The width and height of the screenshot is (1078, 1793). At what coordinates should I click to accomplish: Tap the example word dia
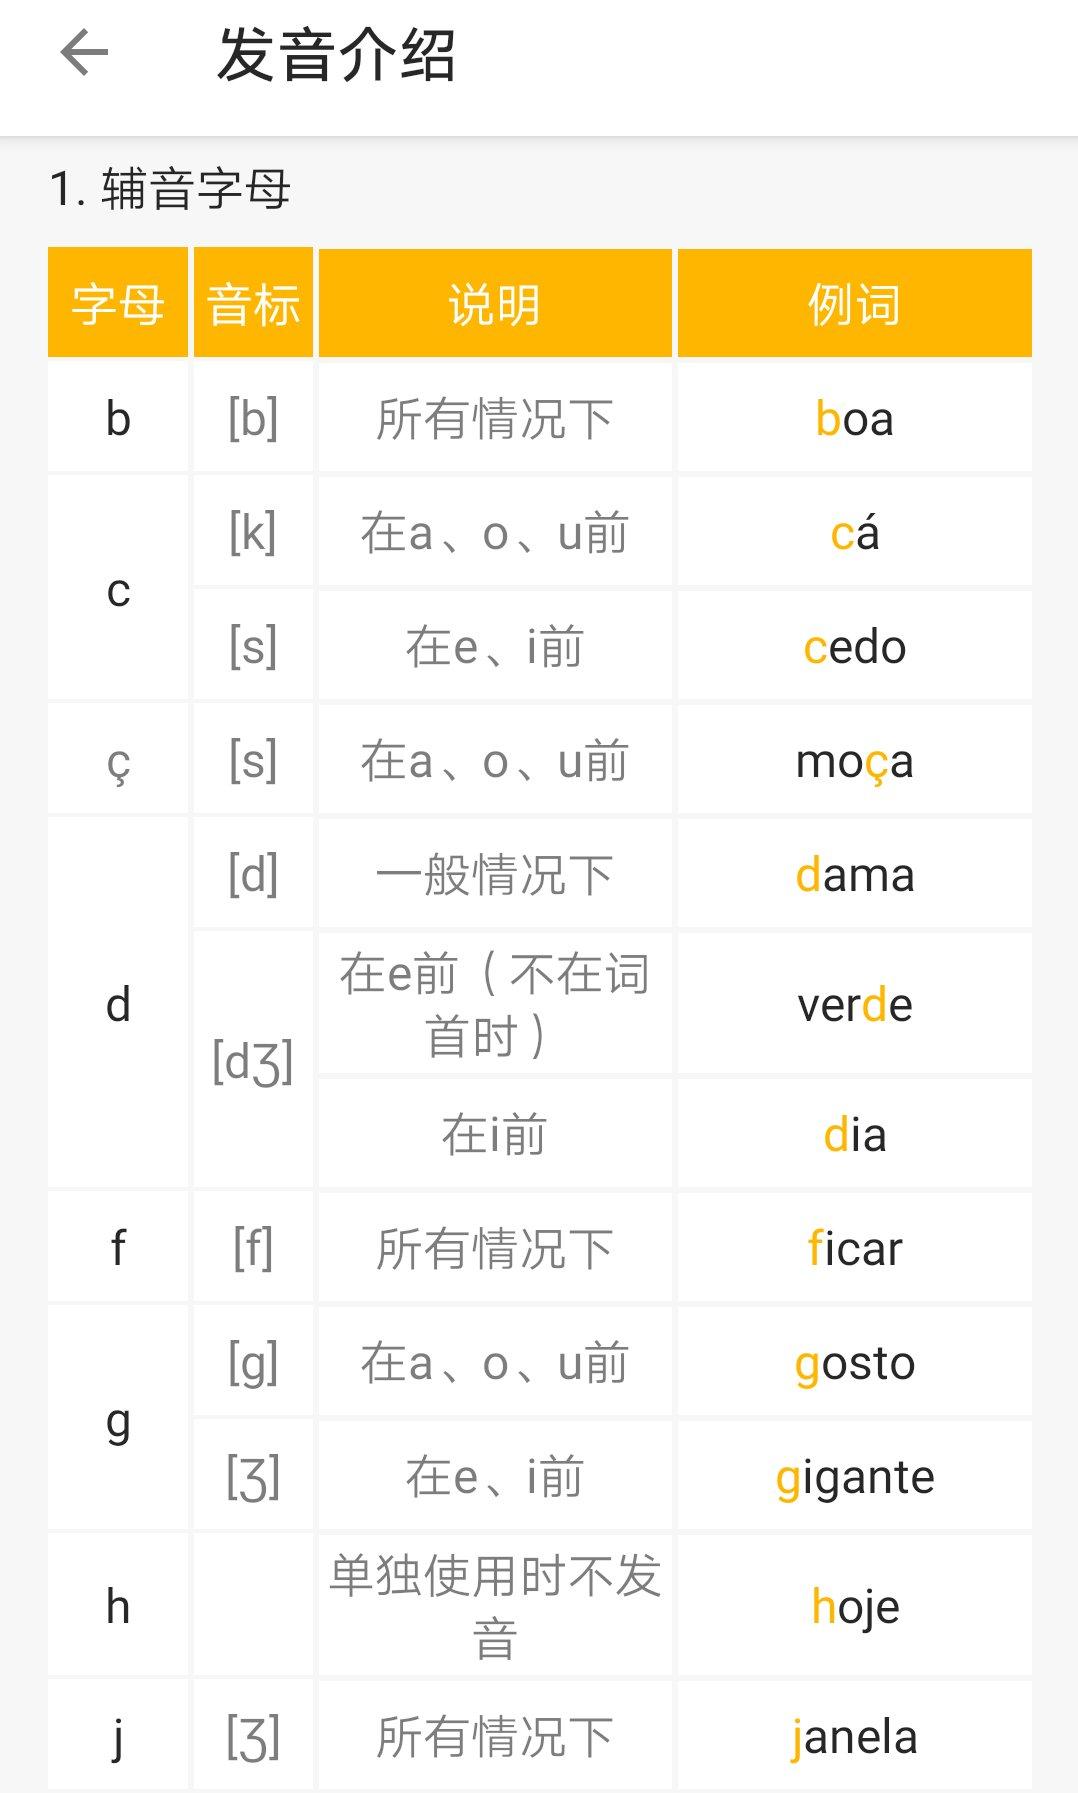click(x=857, y=1133)
